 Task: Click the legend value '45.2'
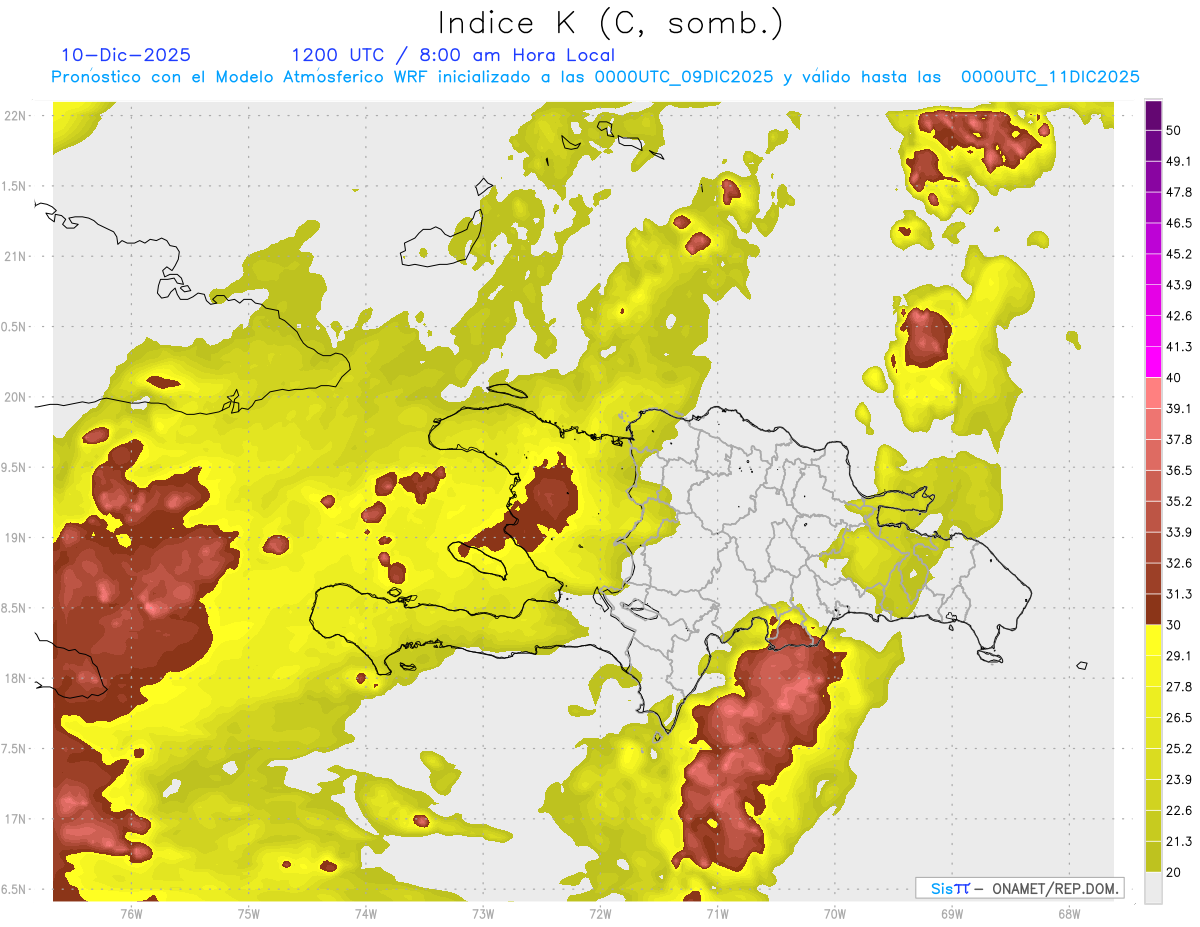pyautogui.click(x=1180, y=254)
